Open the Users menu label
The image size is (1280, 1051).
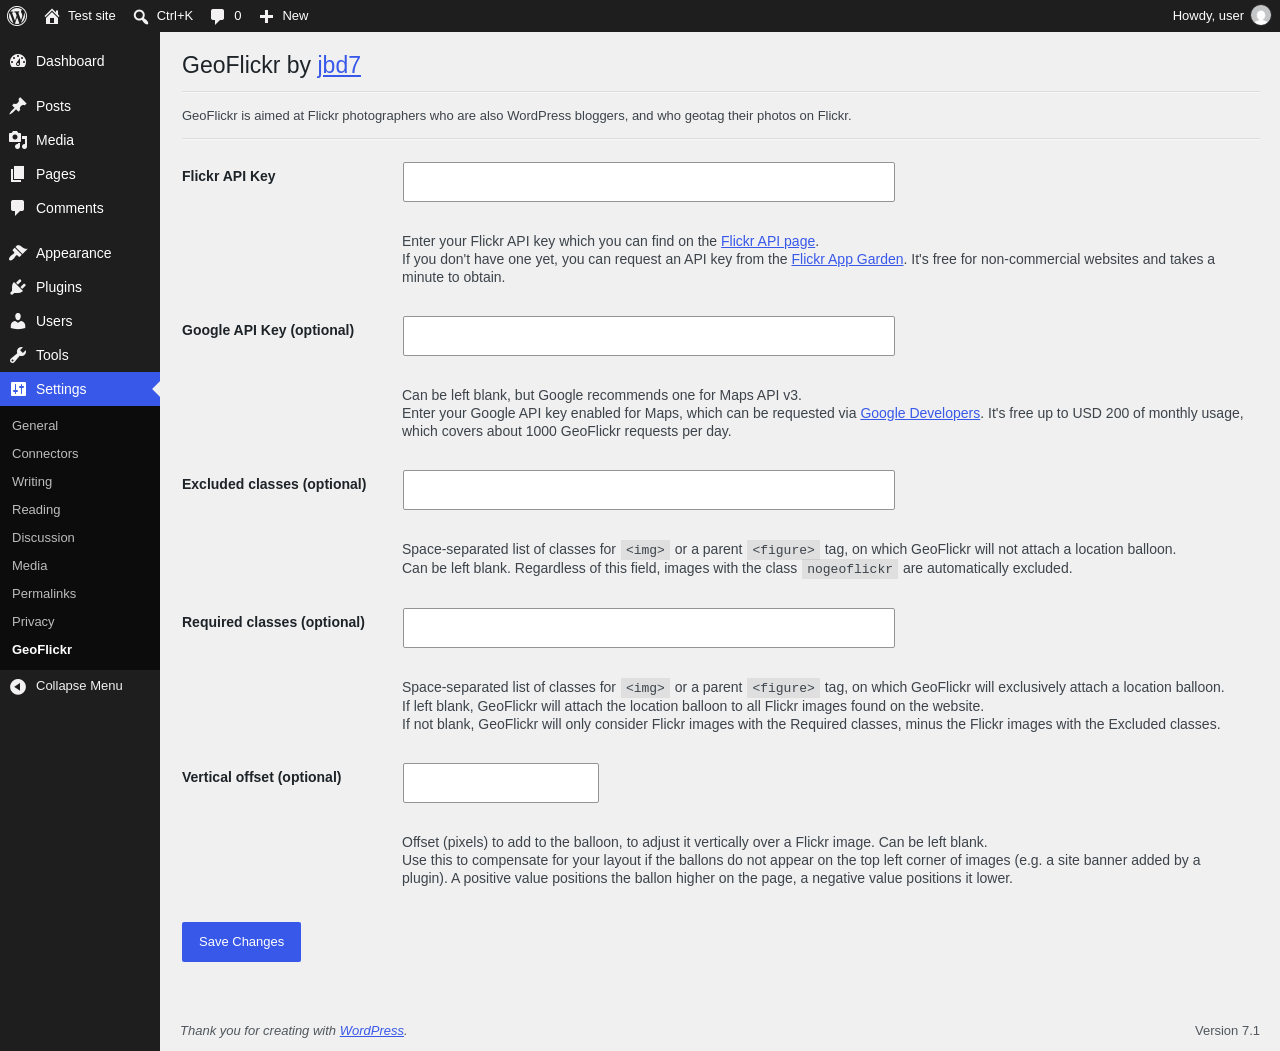tap(54, 321)
